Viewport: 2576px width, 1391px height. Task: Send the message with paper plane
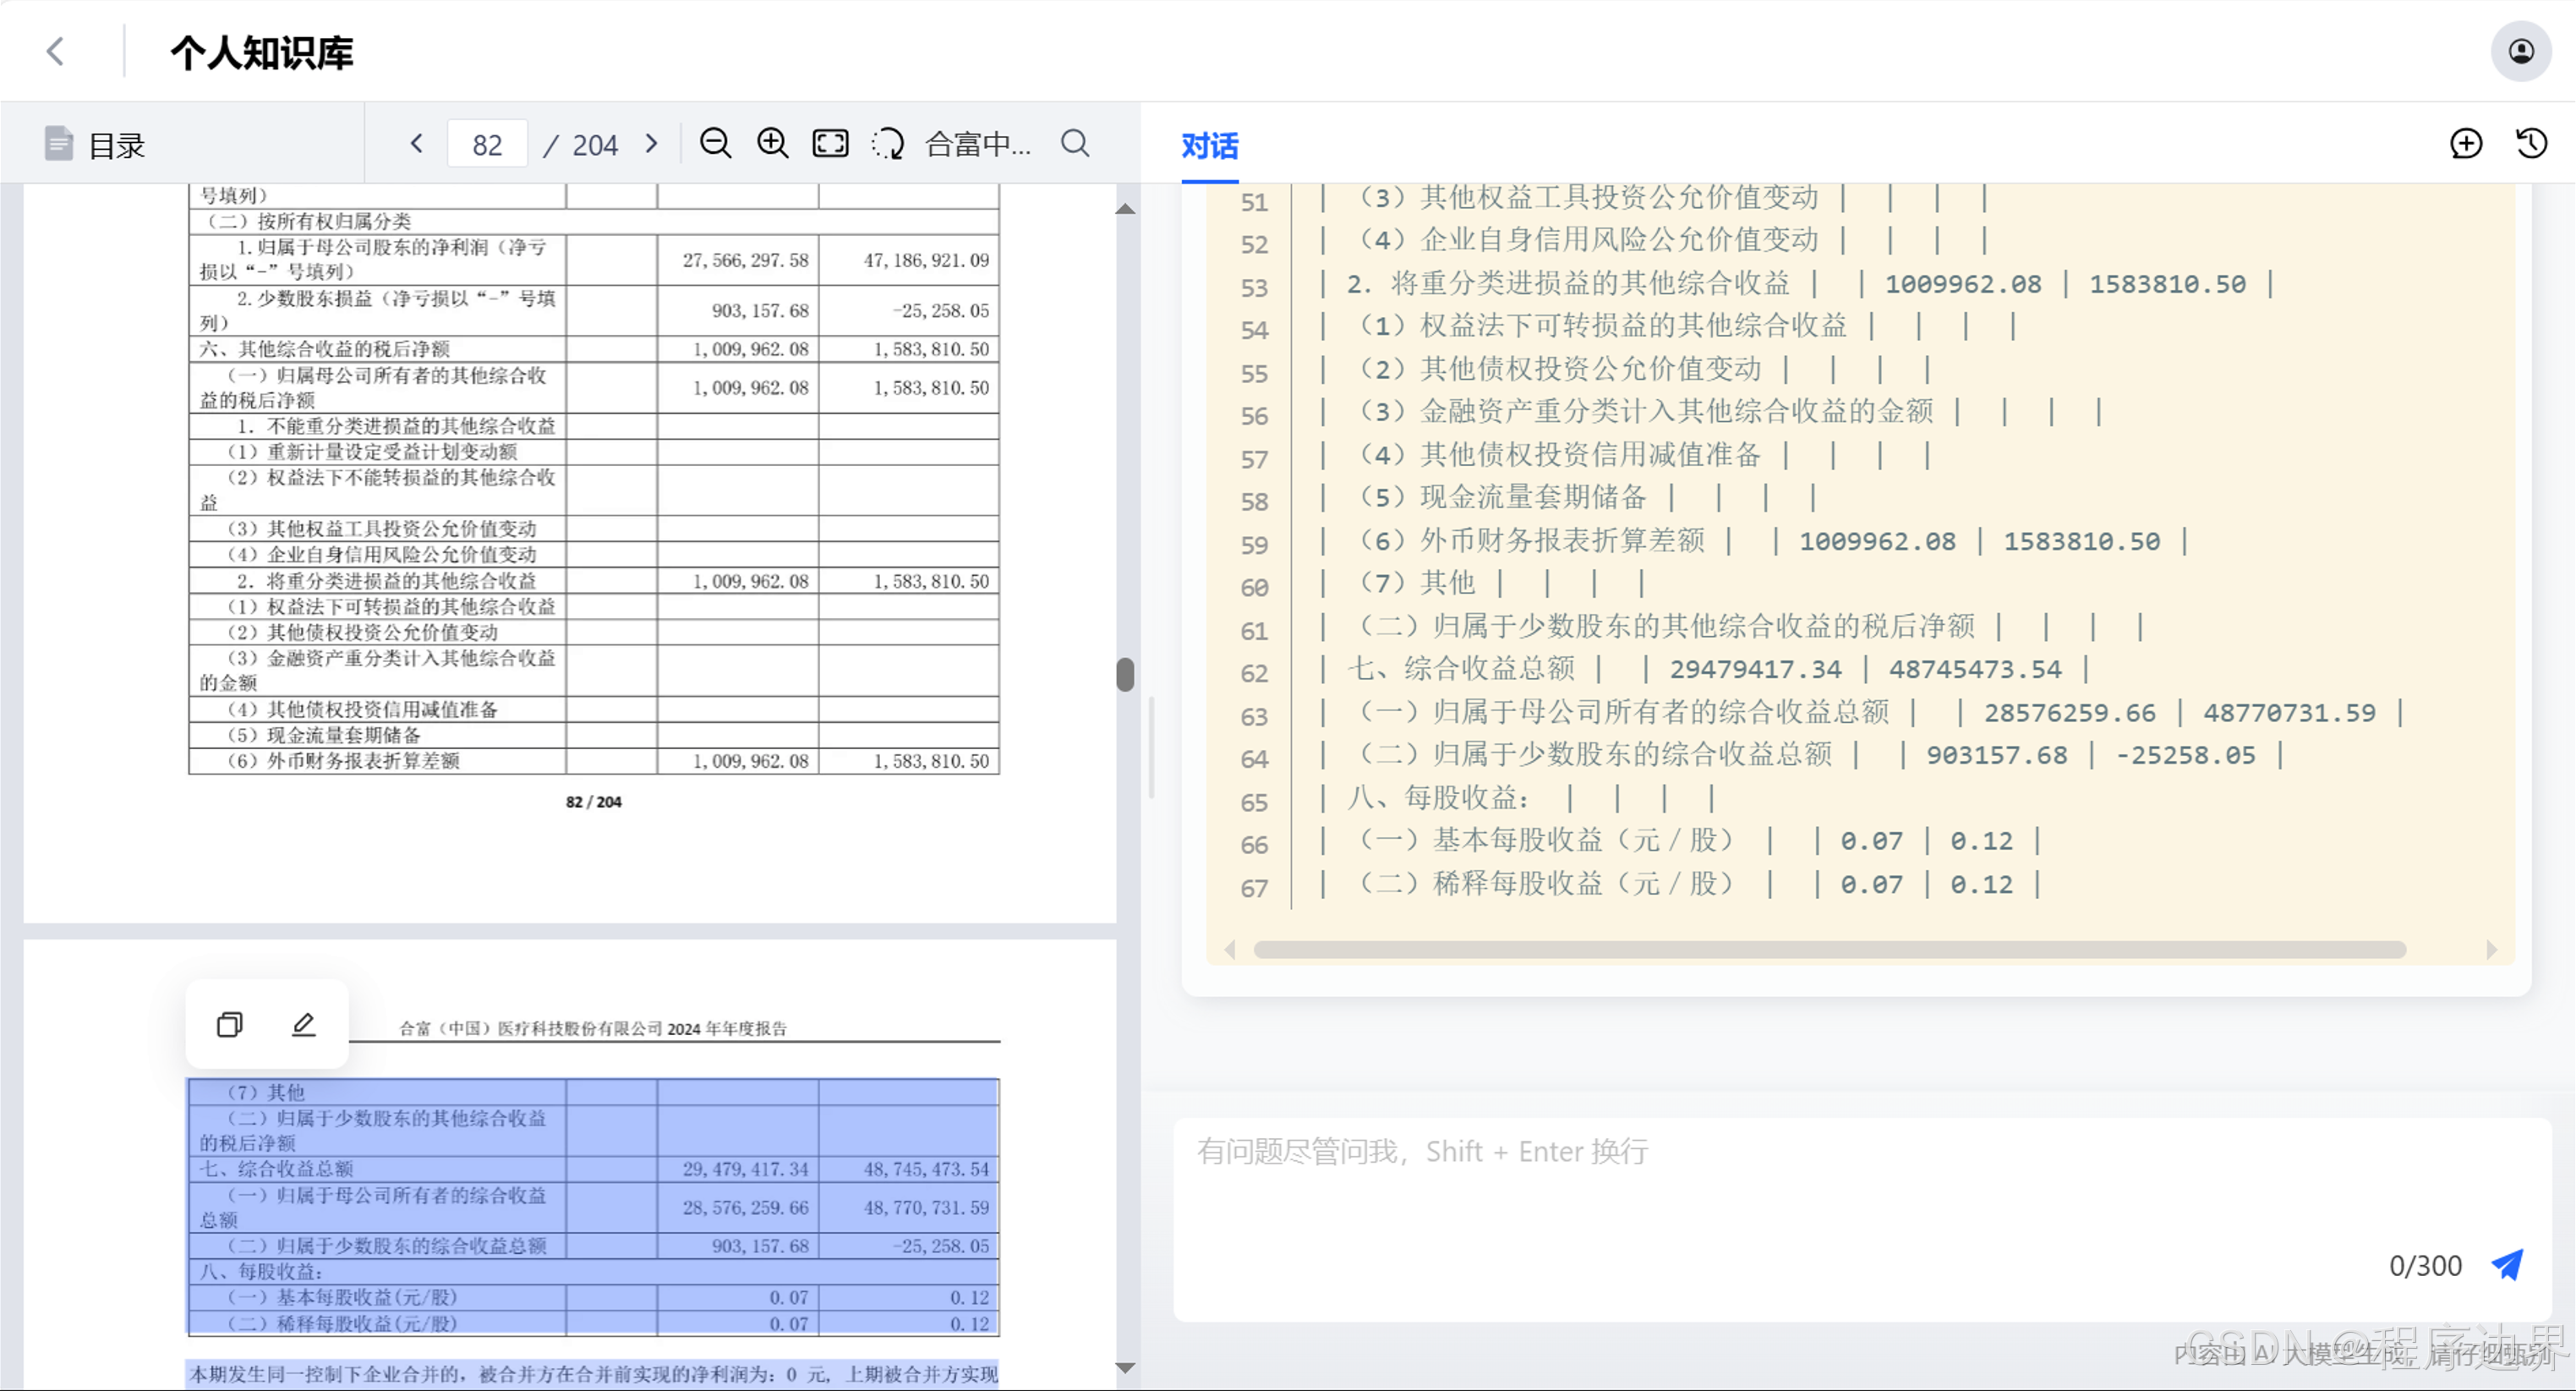pyautogui.click(x=2508, y=1265)
